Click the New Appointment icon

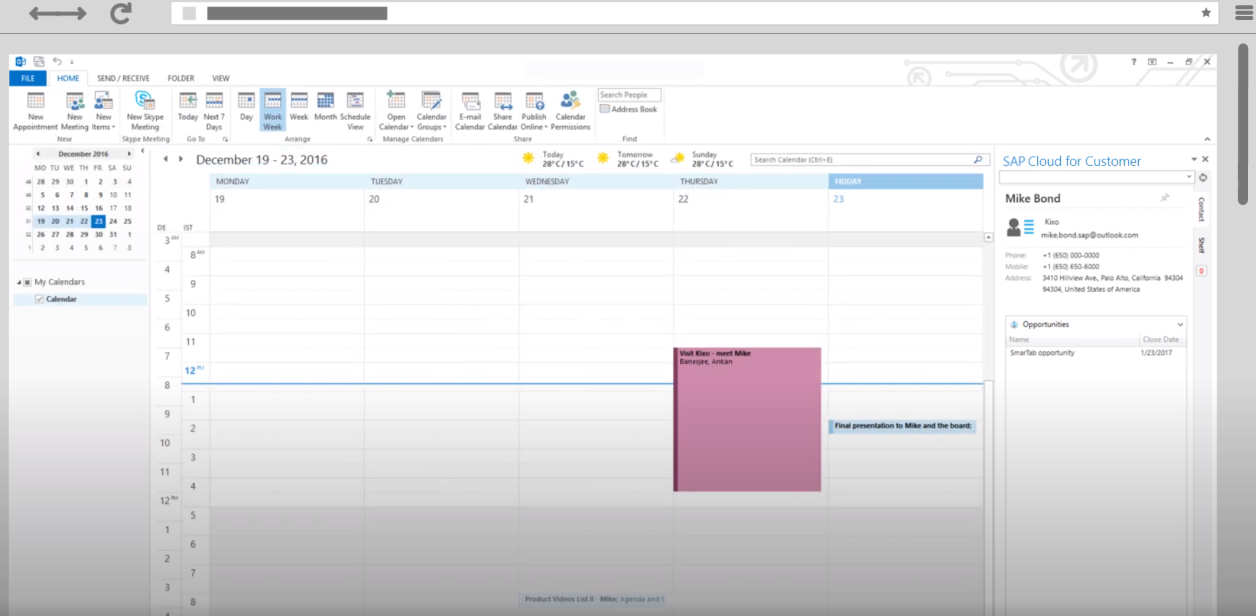tap(35, 110)
